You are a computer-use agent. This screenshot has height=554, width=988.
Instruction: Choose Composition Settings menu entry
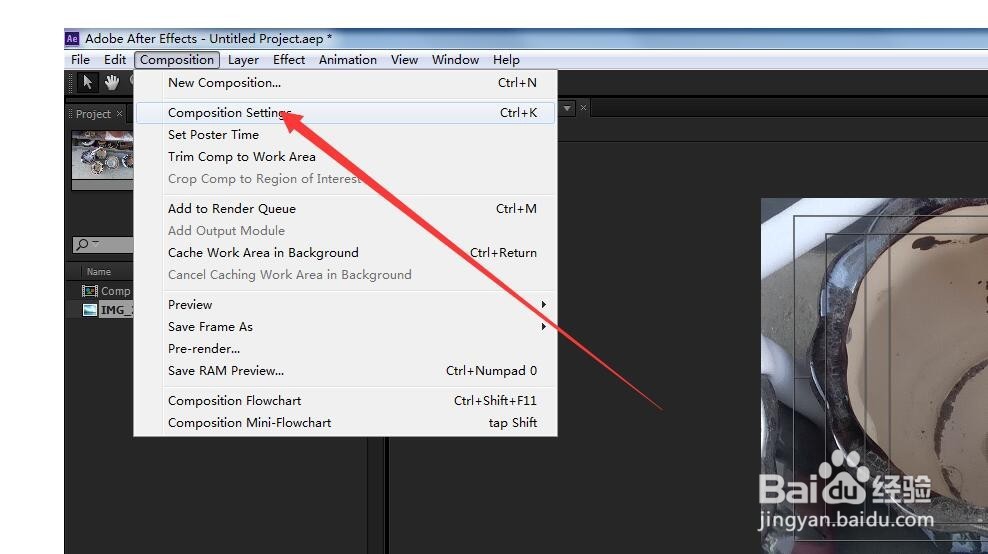pos(345,113)
